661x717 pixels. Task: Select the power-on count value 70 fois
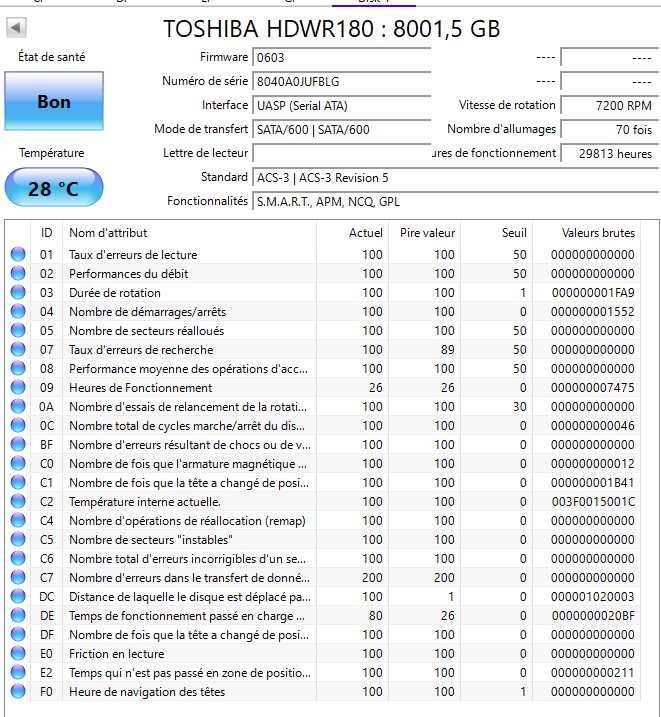[609, 129]
